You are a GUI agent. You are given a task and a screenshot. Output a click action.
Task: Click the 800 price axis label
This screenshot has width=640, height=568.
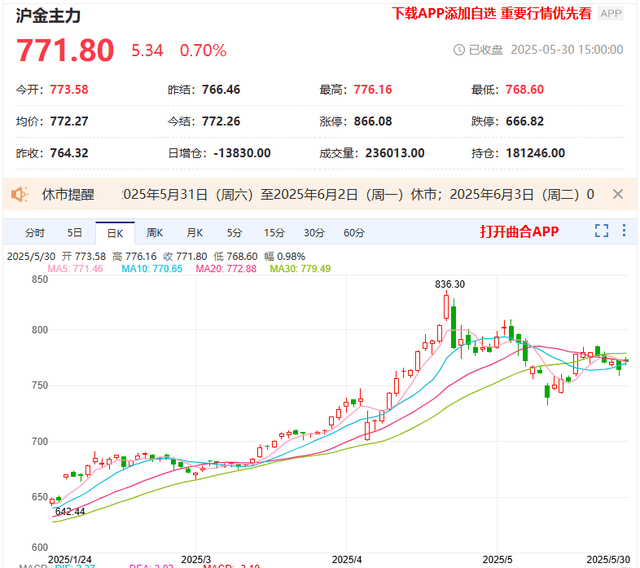(x=40, y=330)
